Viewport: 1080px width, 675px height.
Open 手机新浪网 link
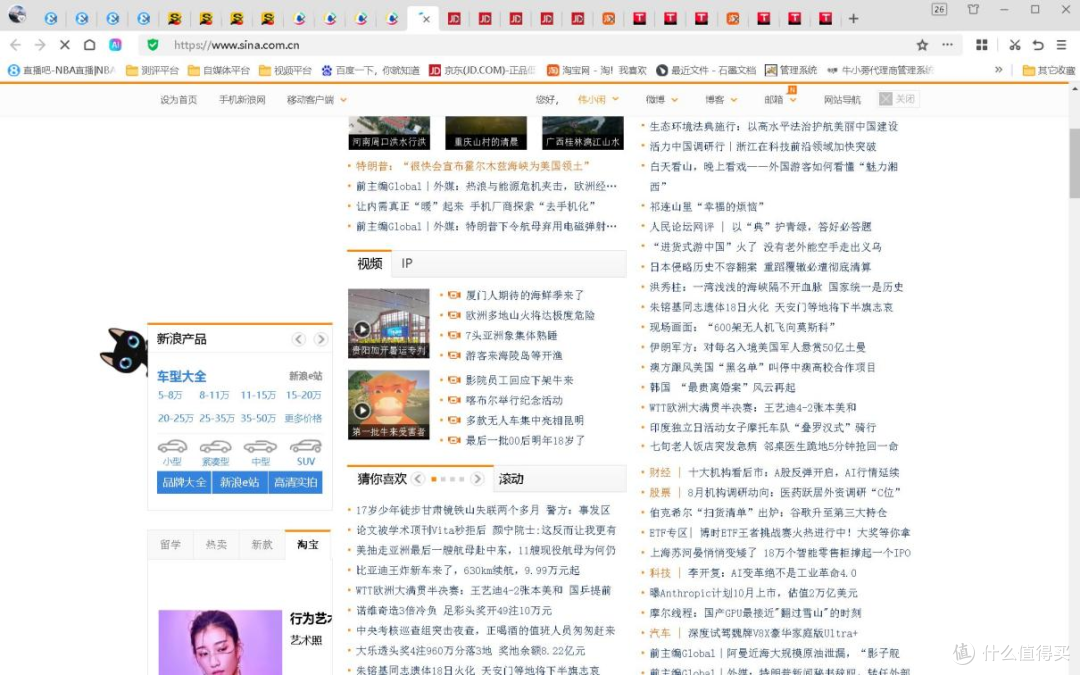point(242,100)
